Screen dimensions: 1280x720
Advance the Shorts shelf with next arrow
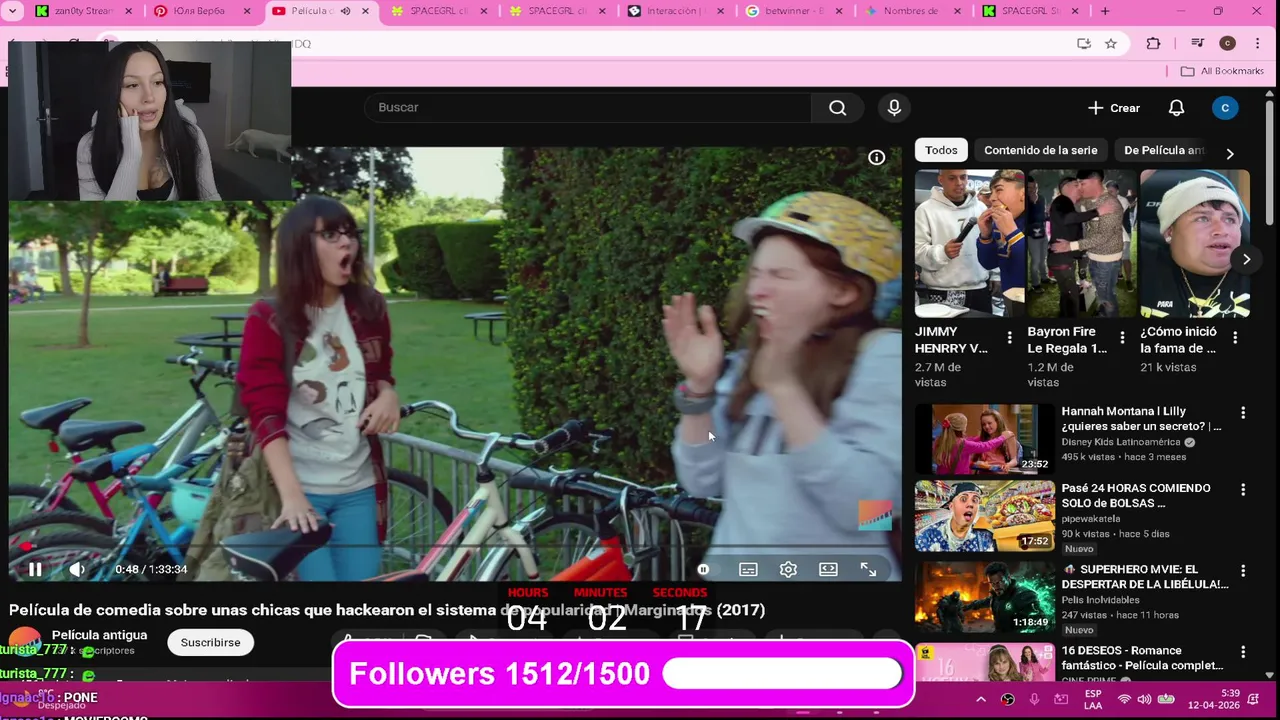[1246, 259]
